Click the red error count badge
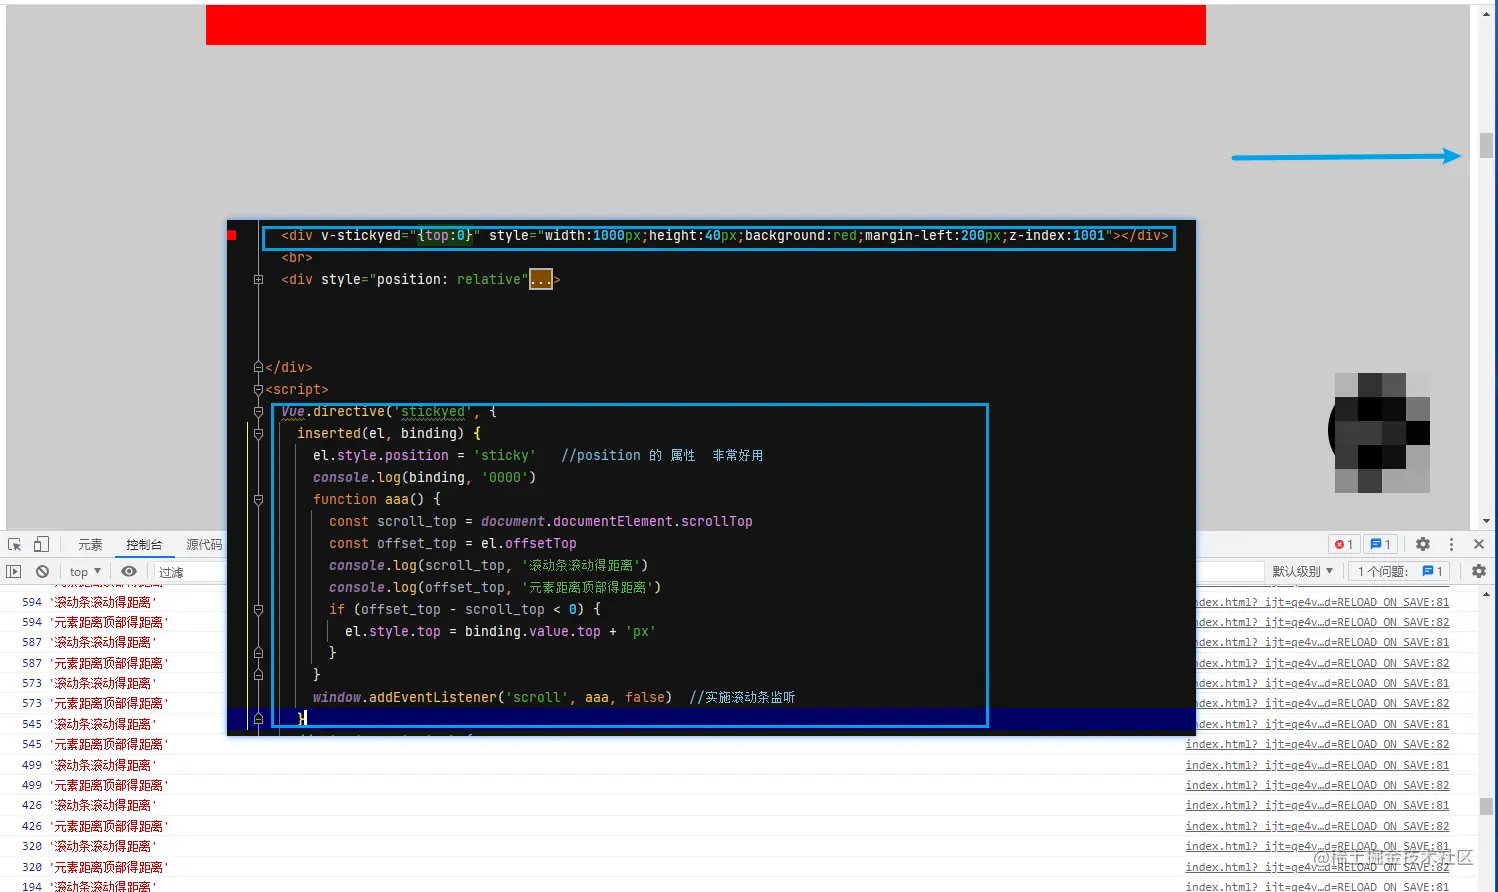The image size is (1498, 892). [1343, 544]
